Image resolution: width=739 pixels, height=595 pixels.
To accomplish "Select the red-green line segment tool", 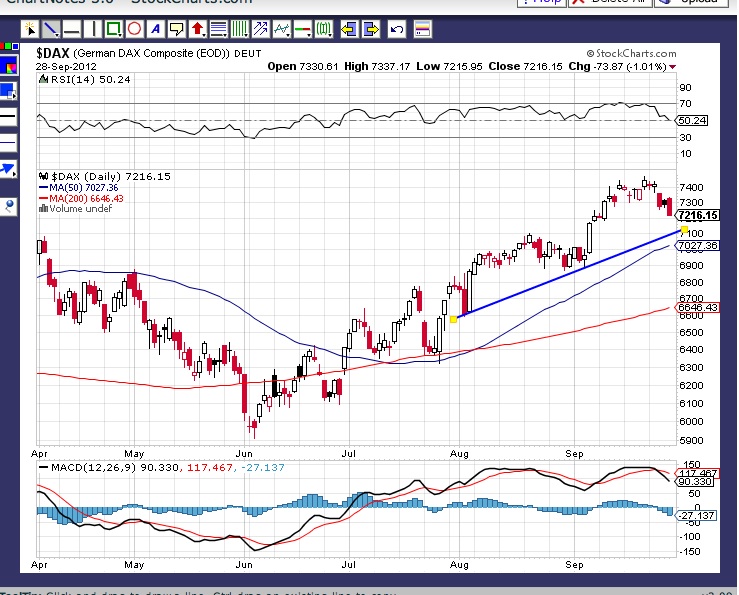I will pyautogui.click(x=301, y=29).
